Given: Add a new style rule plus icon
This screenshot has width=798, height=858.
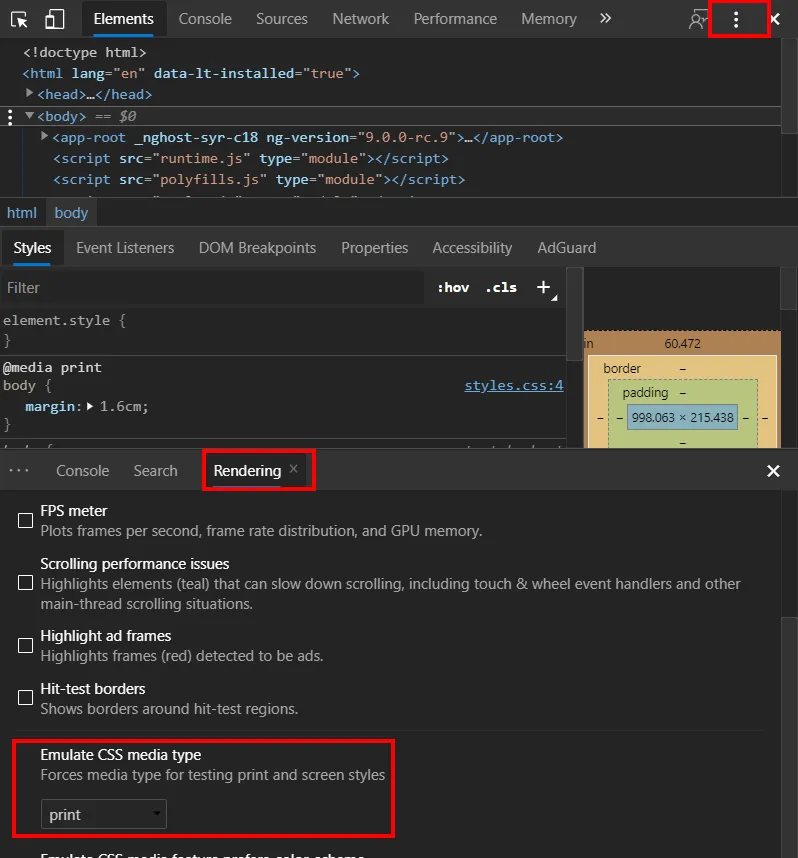Looking at the screenshot, I should click(x=543, y=287).
